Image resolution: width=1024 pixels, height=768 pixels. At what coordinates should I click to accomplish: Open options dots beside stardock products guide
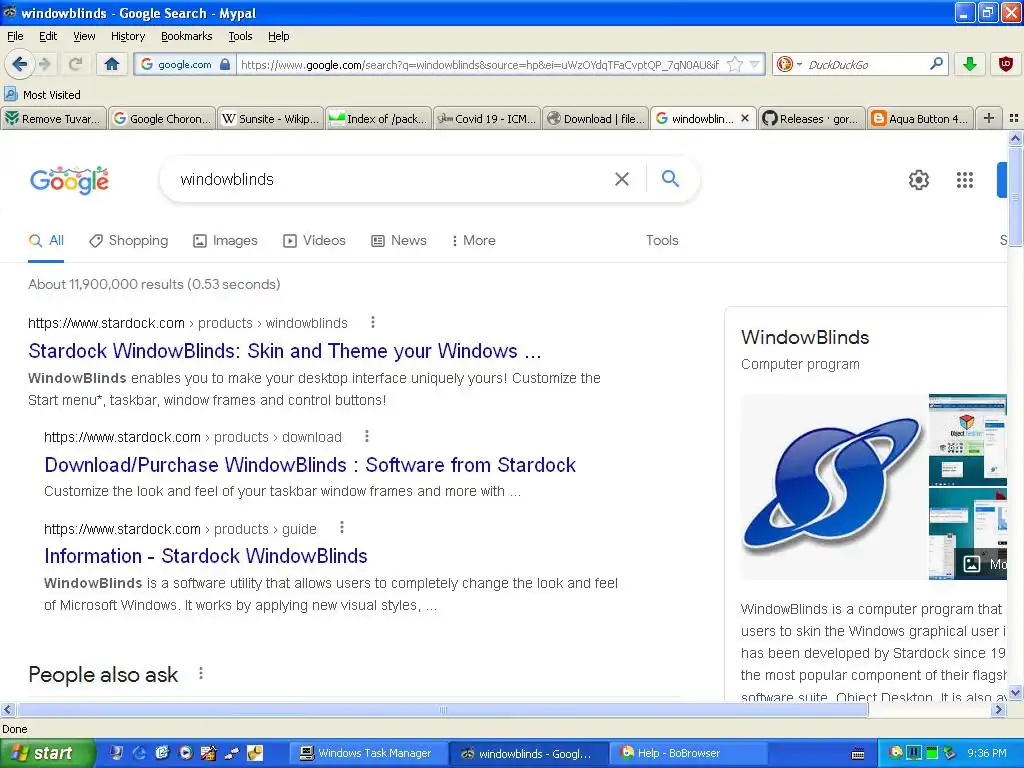(x=342, y=527)
